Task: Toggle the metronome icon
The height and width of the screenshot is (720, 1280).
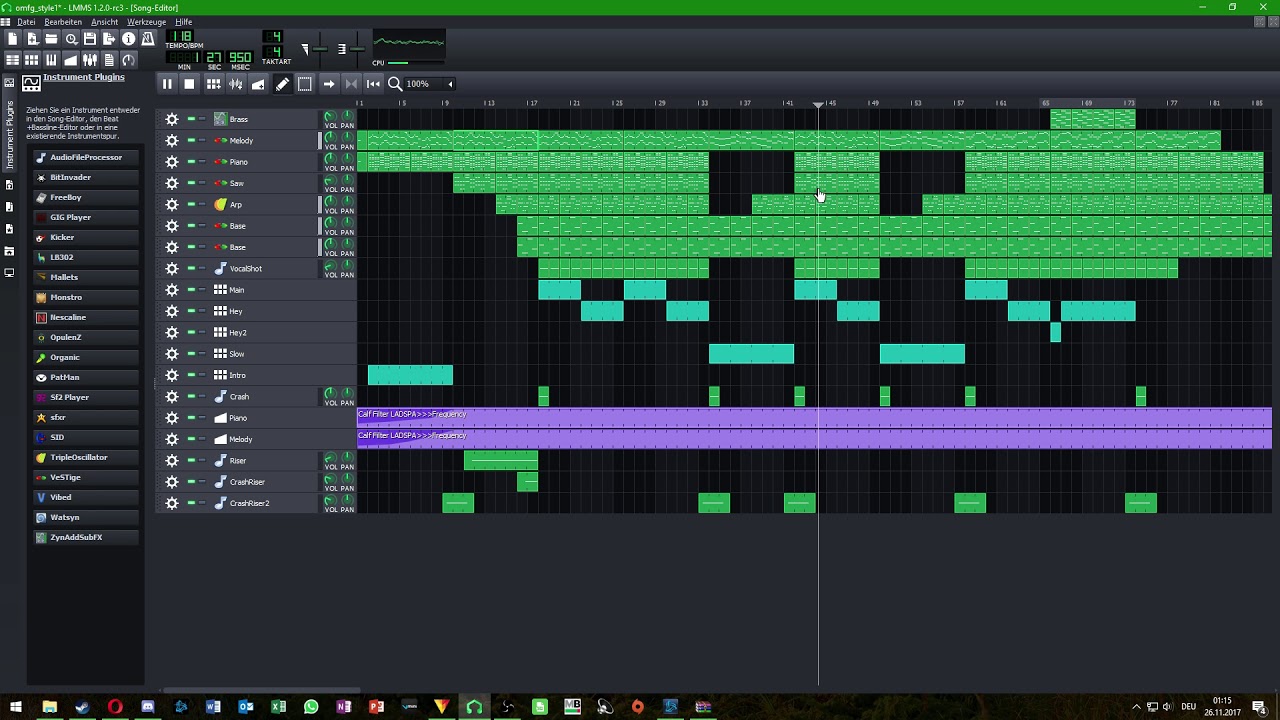Action: tap(148, 39)
